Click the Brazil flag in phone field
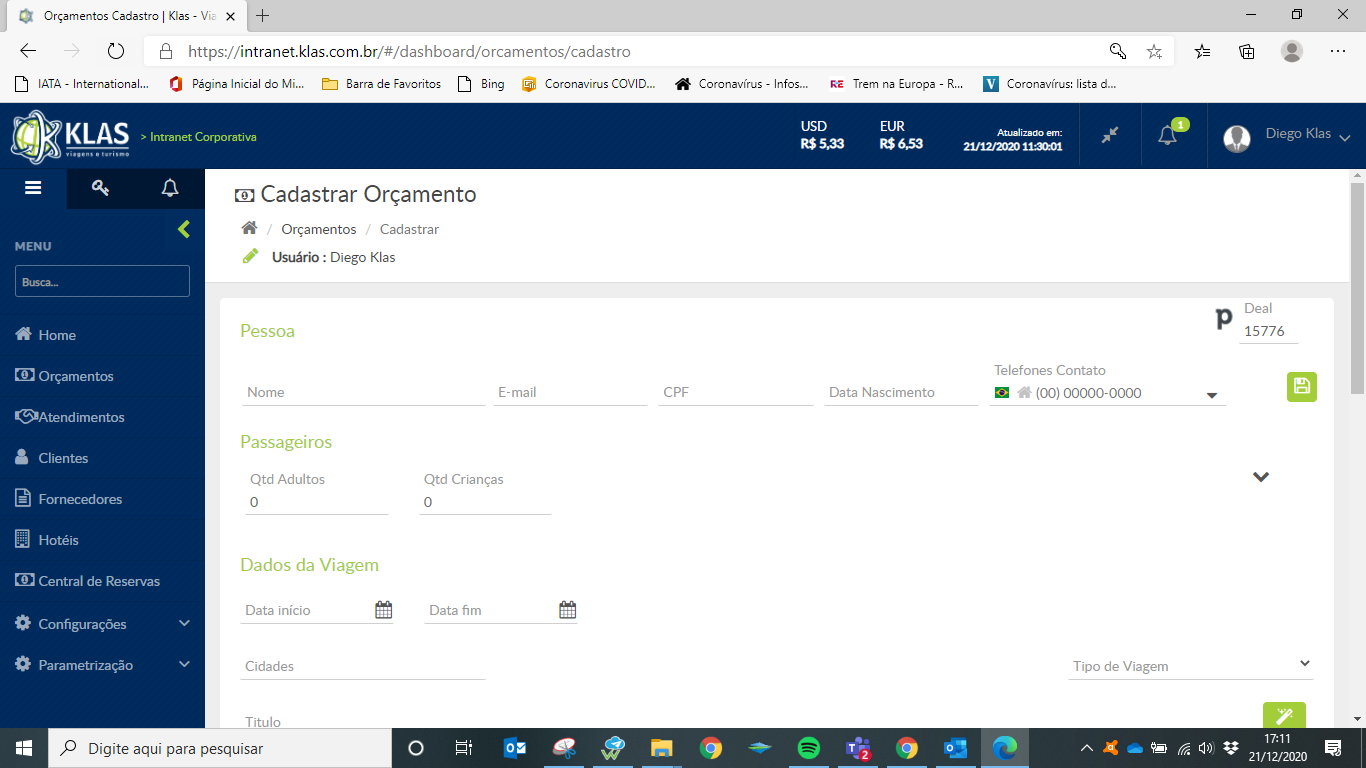This screenshot has height=768, width=1366. (1002, 393)
